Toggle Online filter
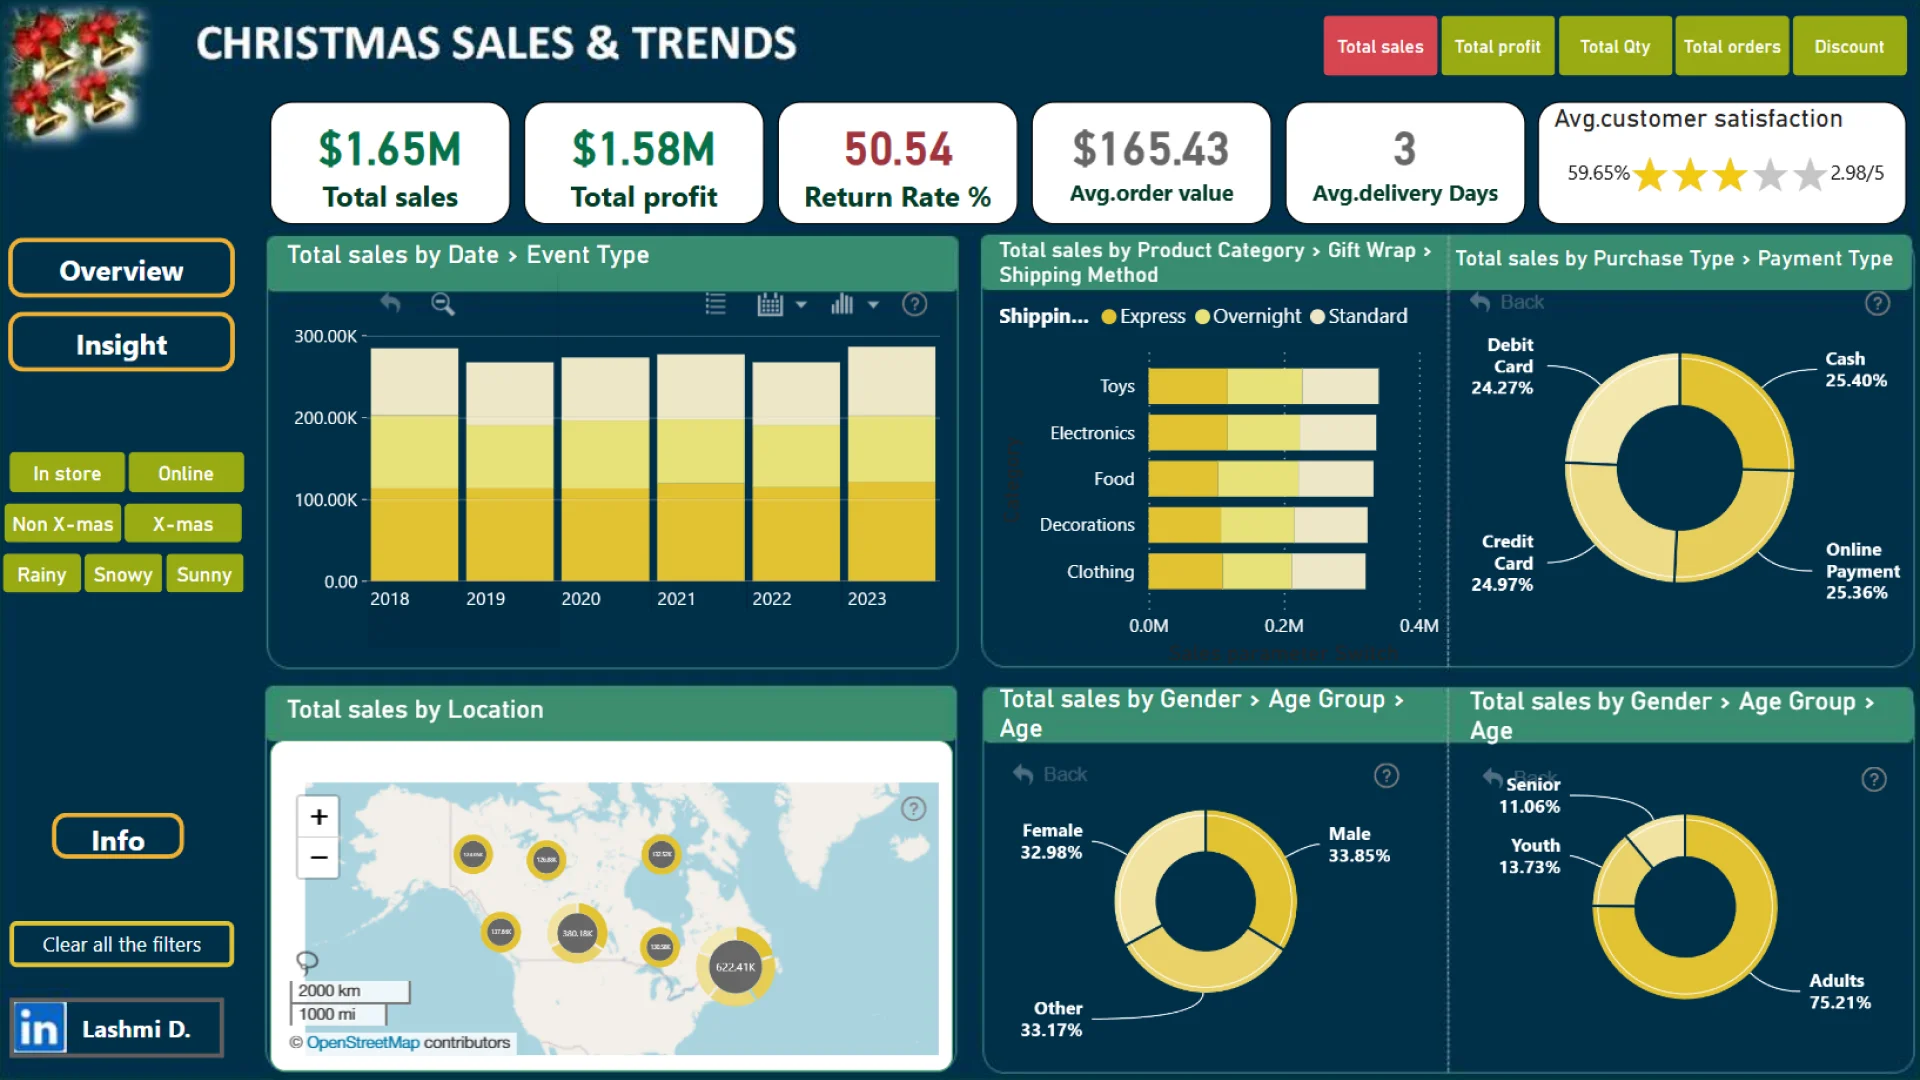 (x=186, y=473)
